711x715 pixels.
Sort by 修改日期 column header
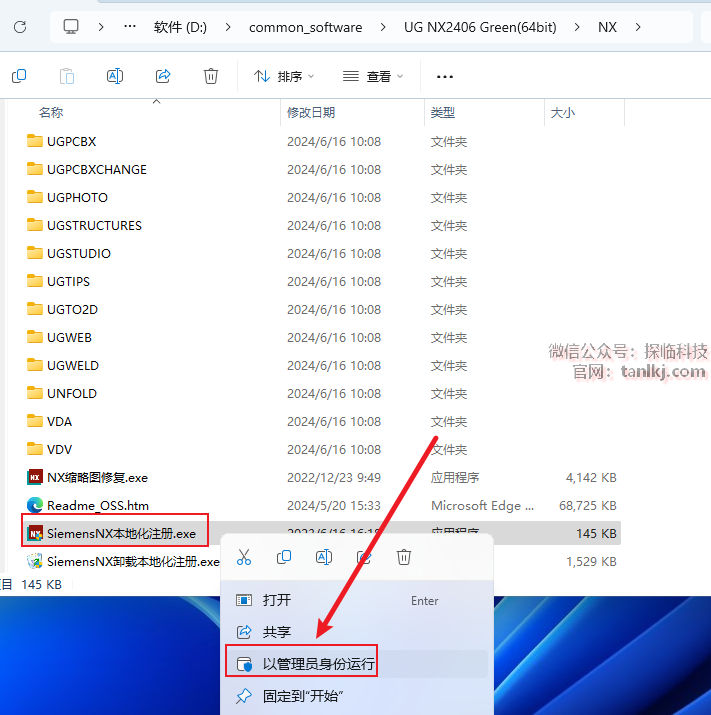click(x=311, y=112)
